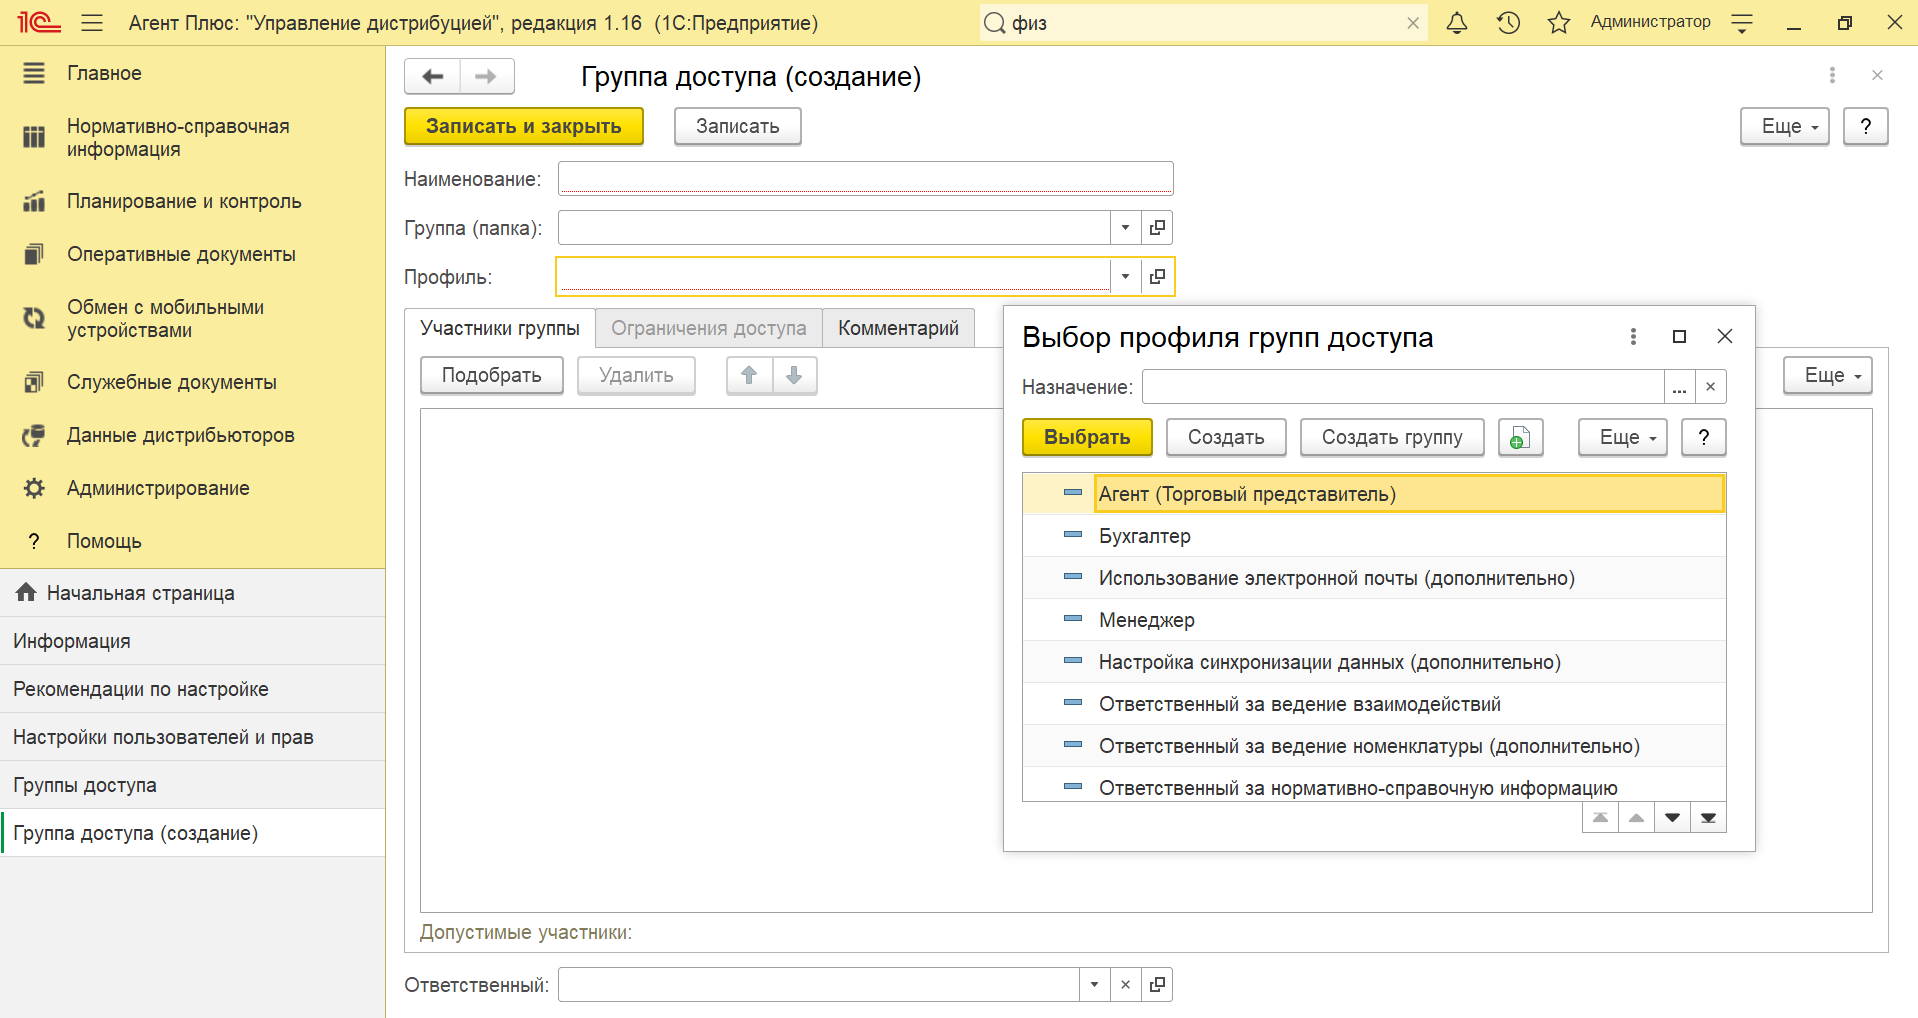Move down one item in profile list
1918x1018 pixels.
tap(1672, 818)
